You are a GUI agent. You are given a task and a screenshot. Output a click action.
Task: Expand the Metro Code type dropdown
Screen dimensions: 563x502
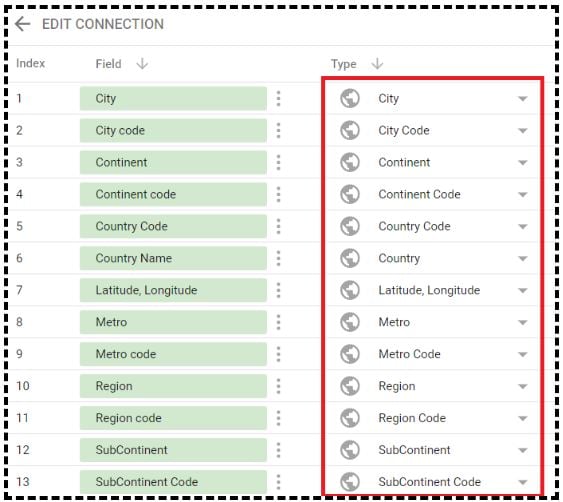523,354
